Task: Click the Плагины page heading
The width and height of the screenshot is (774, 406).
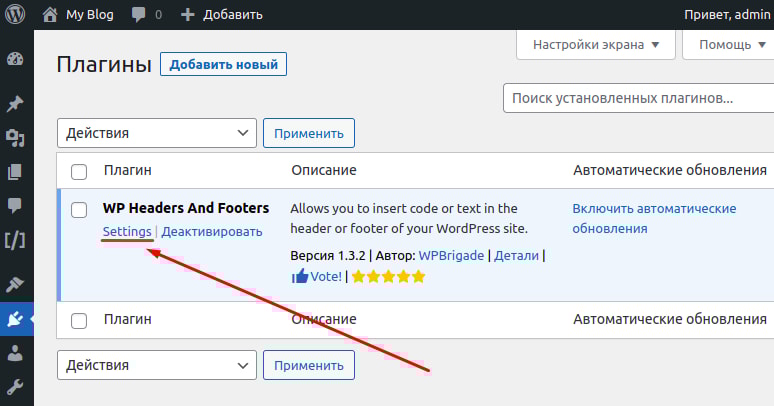Action: [104, 65]
